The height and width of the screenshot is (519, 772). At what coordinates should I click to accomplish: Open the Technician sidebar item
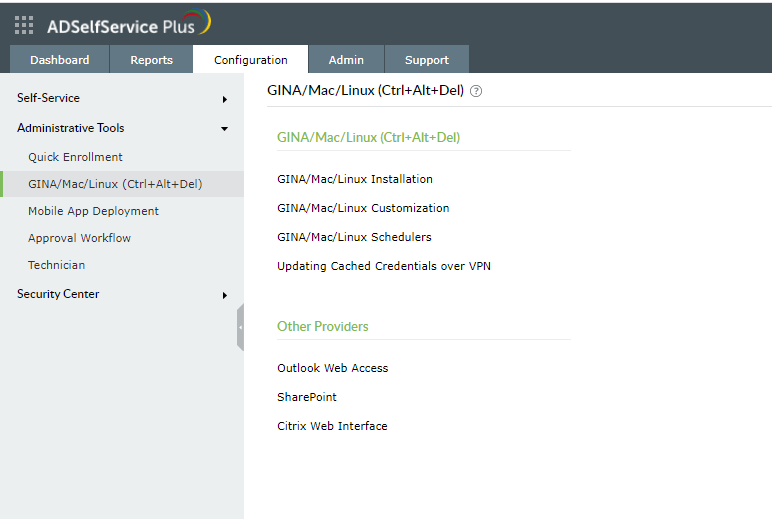point(56,265)
